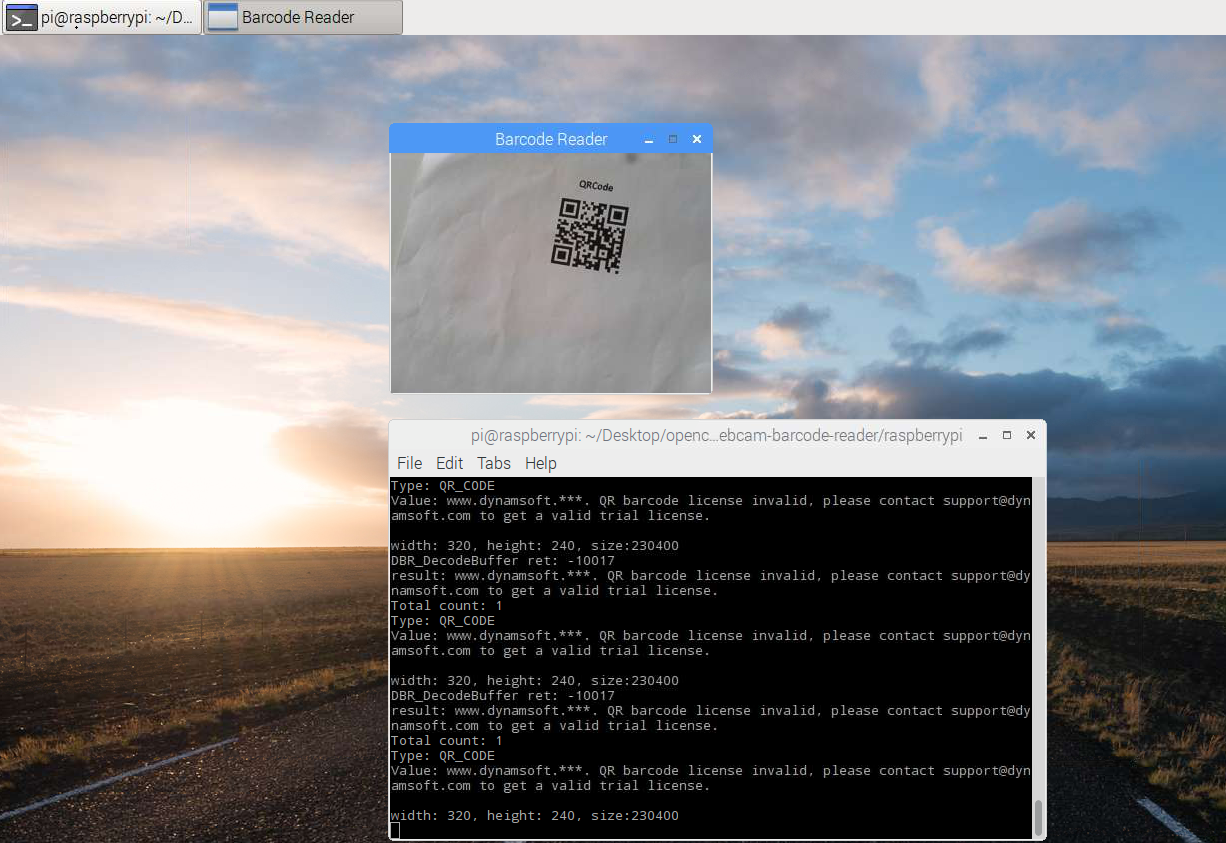Open the Help menu in the terminal
Image resolution: width=1226 pixels, height=843 pixels.
540,463
